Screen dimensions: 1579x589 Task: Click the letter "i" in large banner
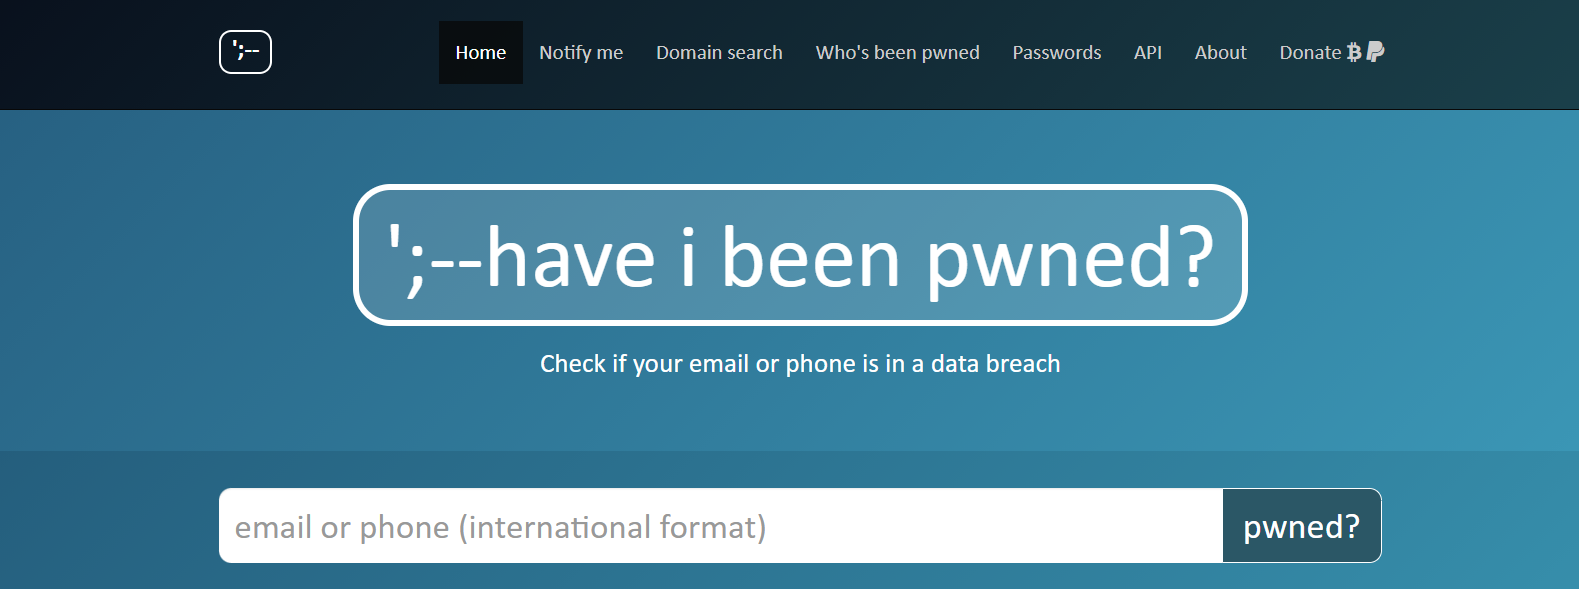688,256
